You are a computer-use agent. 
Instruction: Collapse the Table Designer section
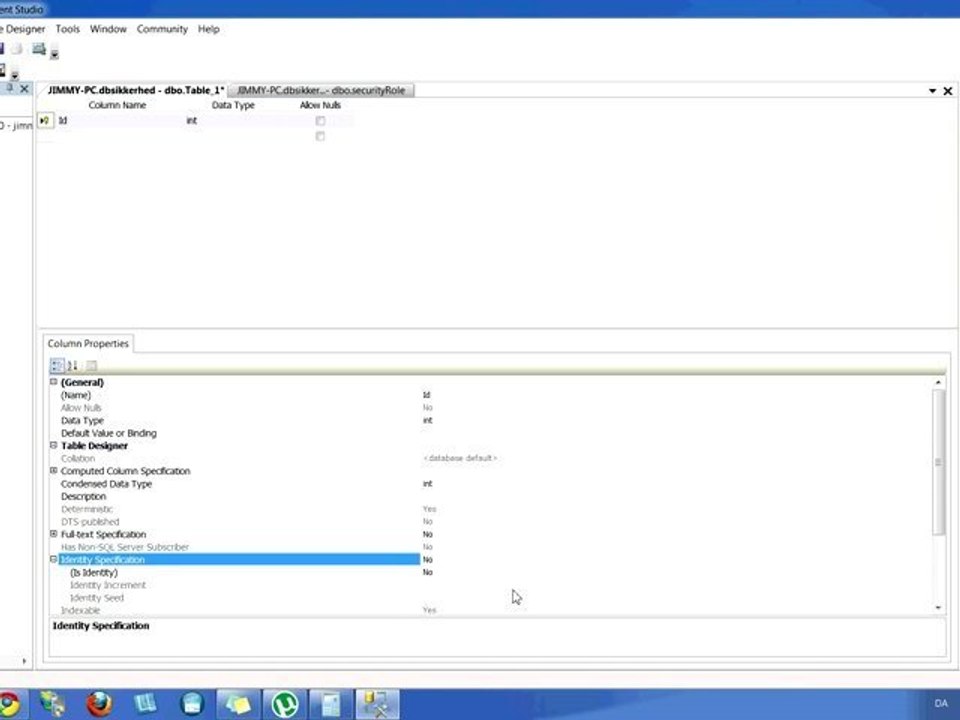[x=53, y=445]
